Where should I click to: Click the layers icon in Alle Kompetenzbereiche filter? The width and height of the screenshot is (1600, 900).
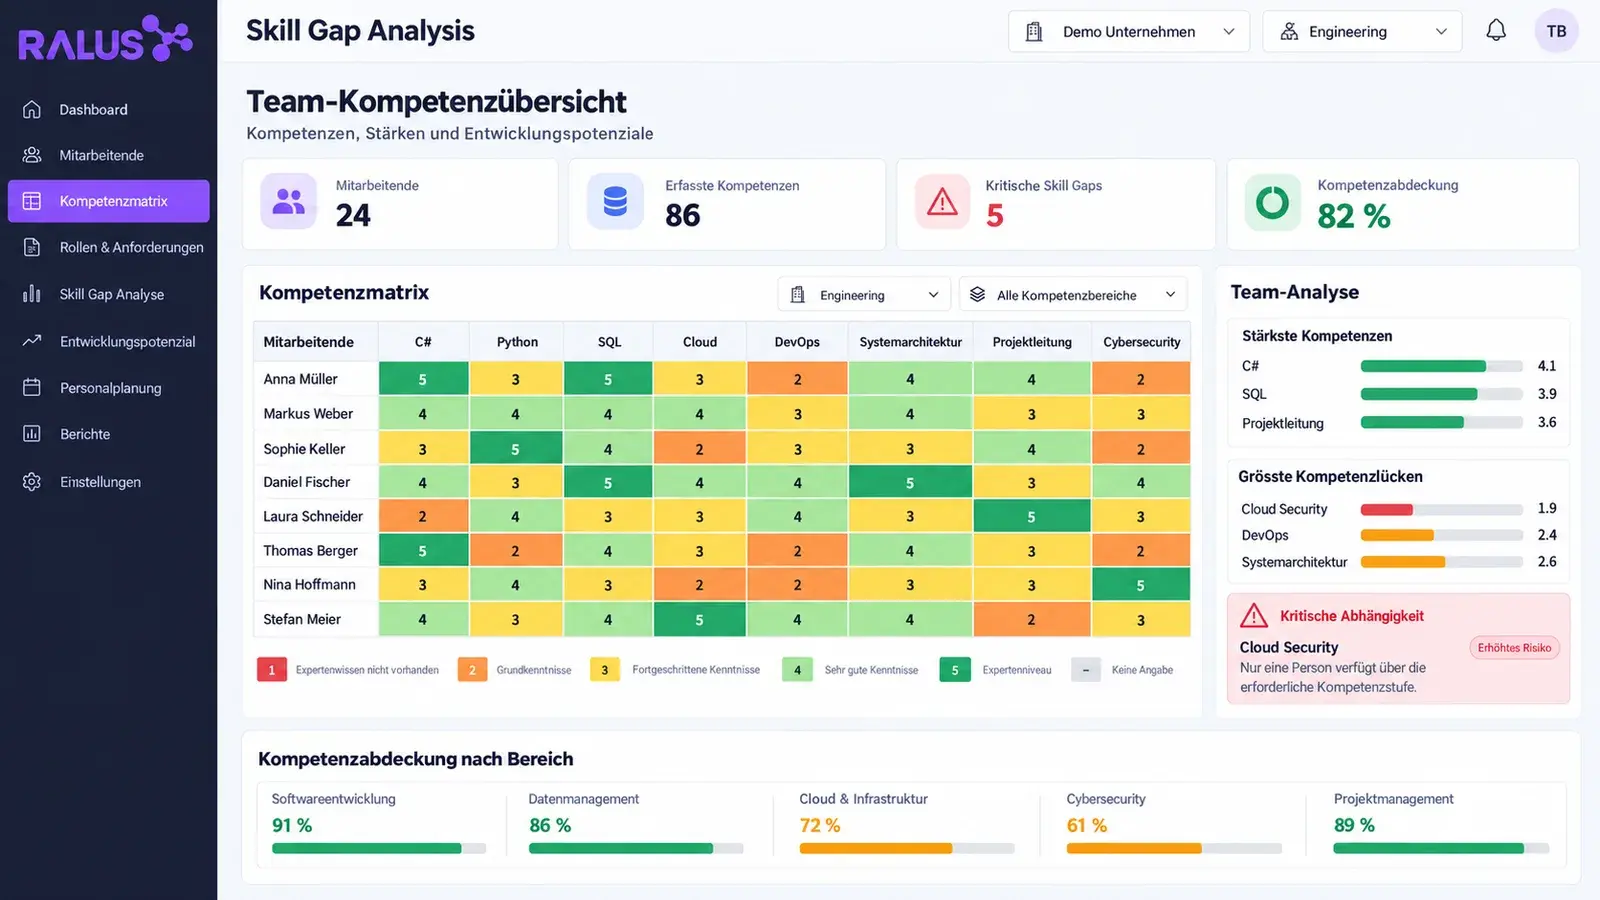(978, 295)
